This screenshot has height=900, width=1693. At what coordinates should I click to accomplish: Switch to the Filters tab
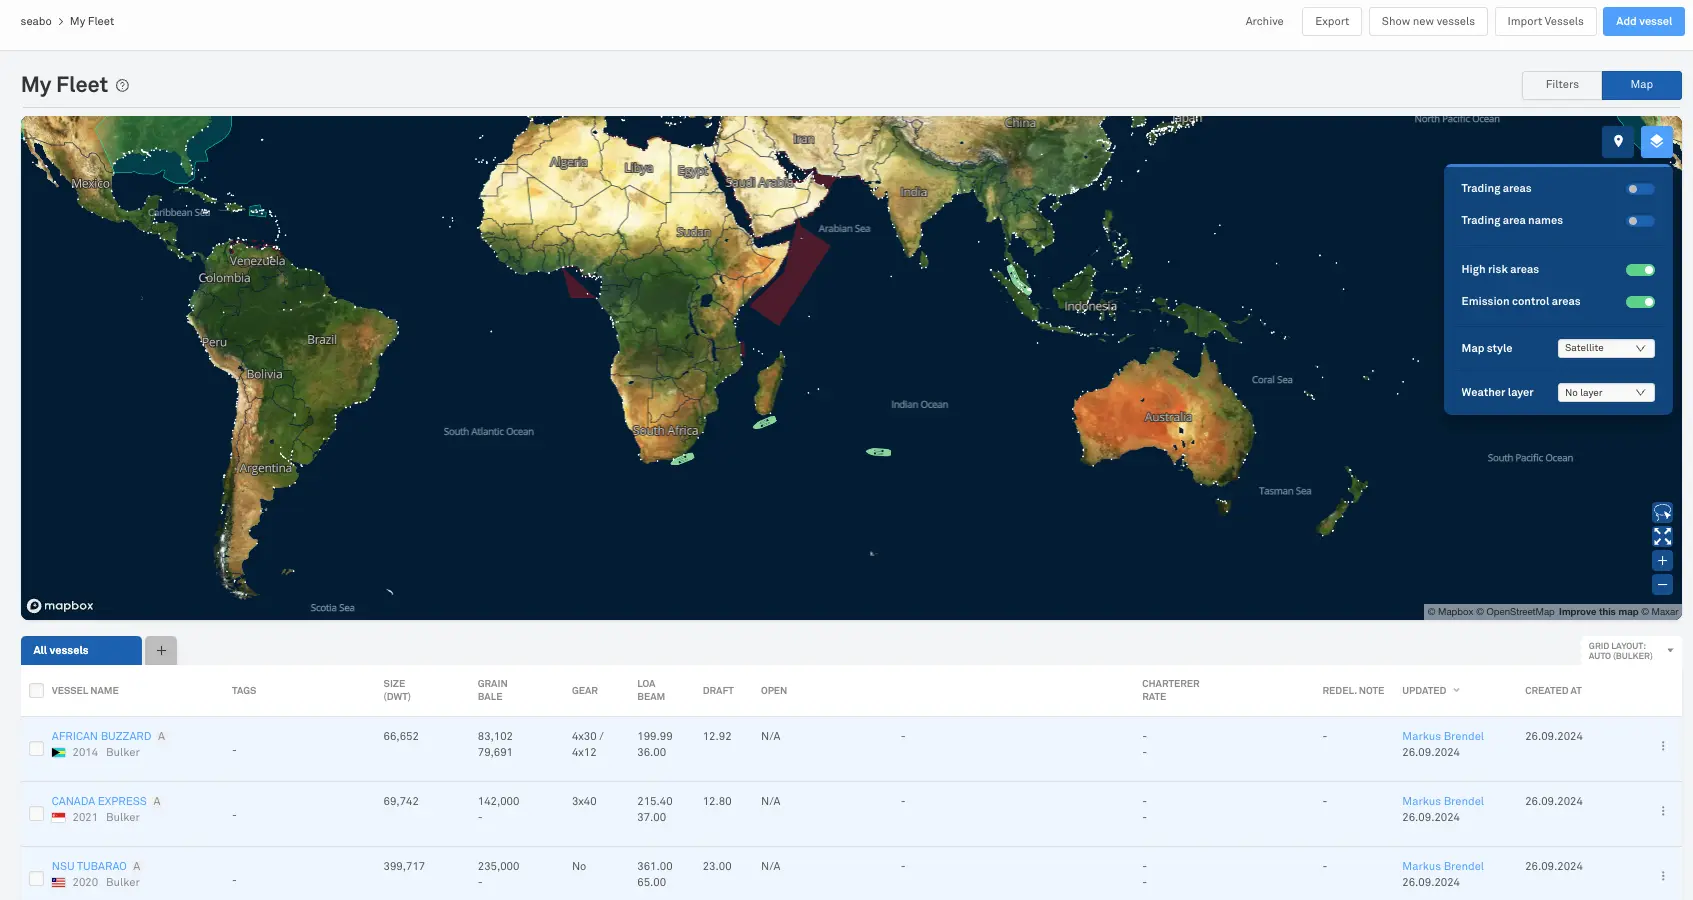pos(1561,85)
